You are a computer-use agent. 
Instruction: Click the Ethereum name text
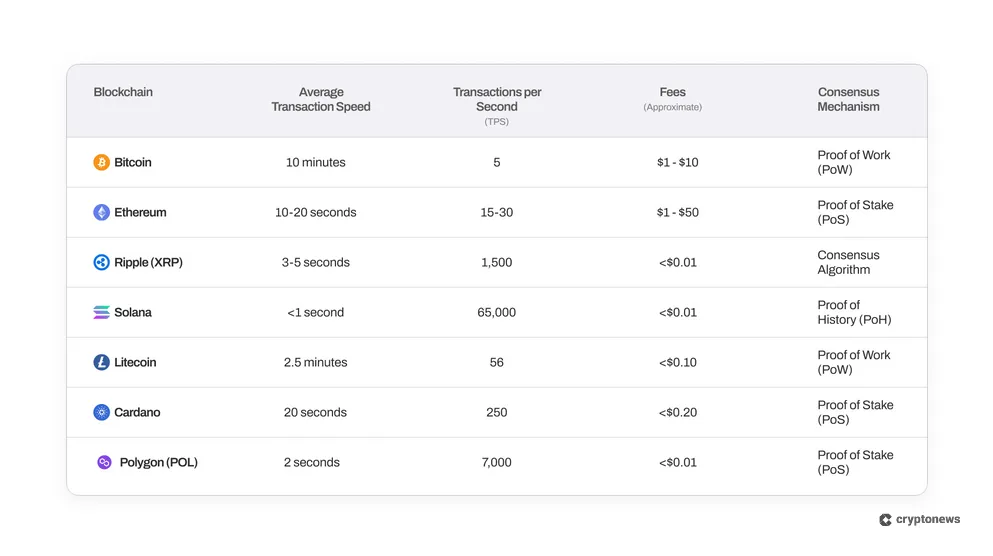pos(141,212)
